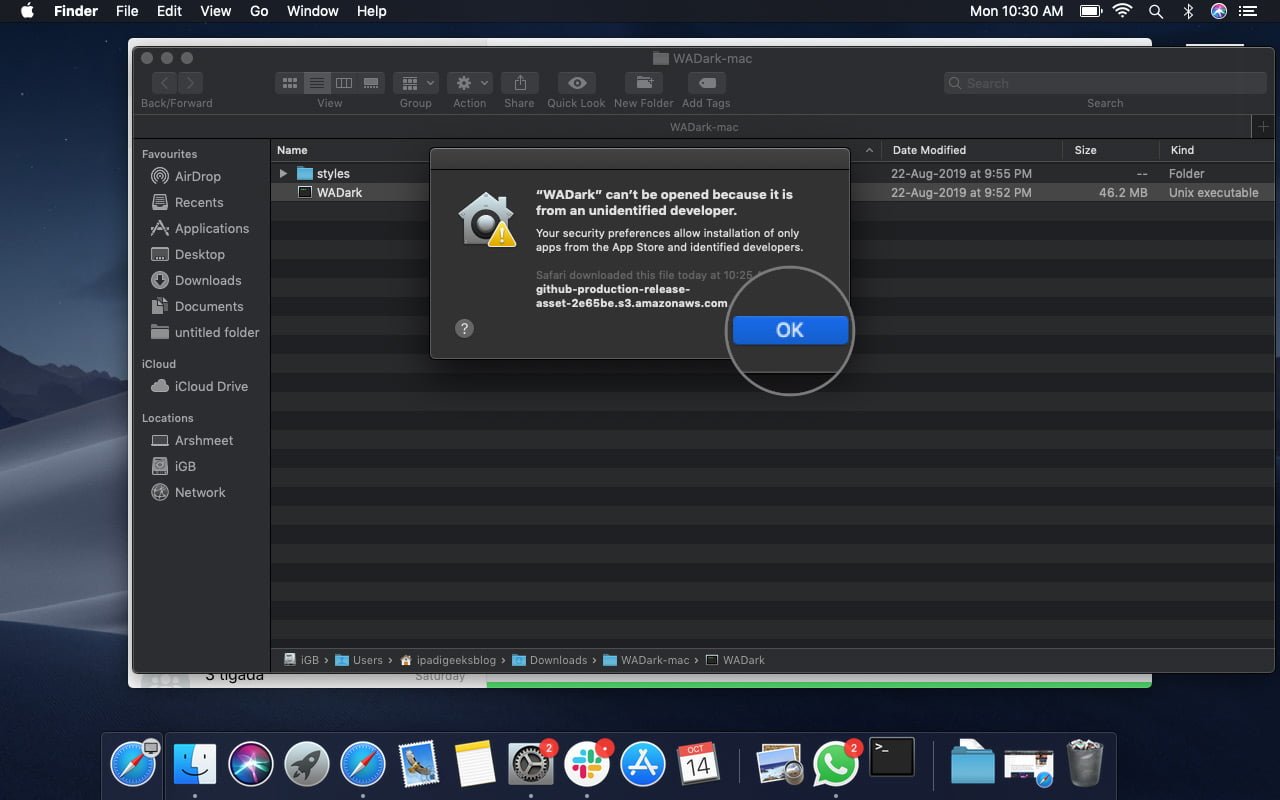Focus the Finder Search field
1280x800 pixels.
[1105, 83]
